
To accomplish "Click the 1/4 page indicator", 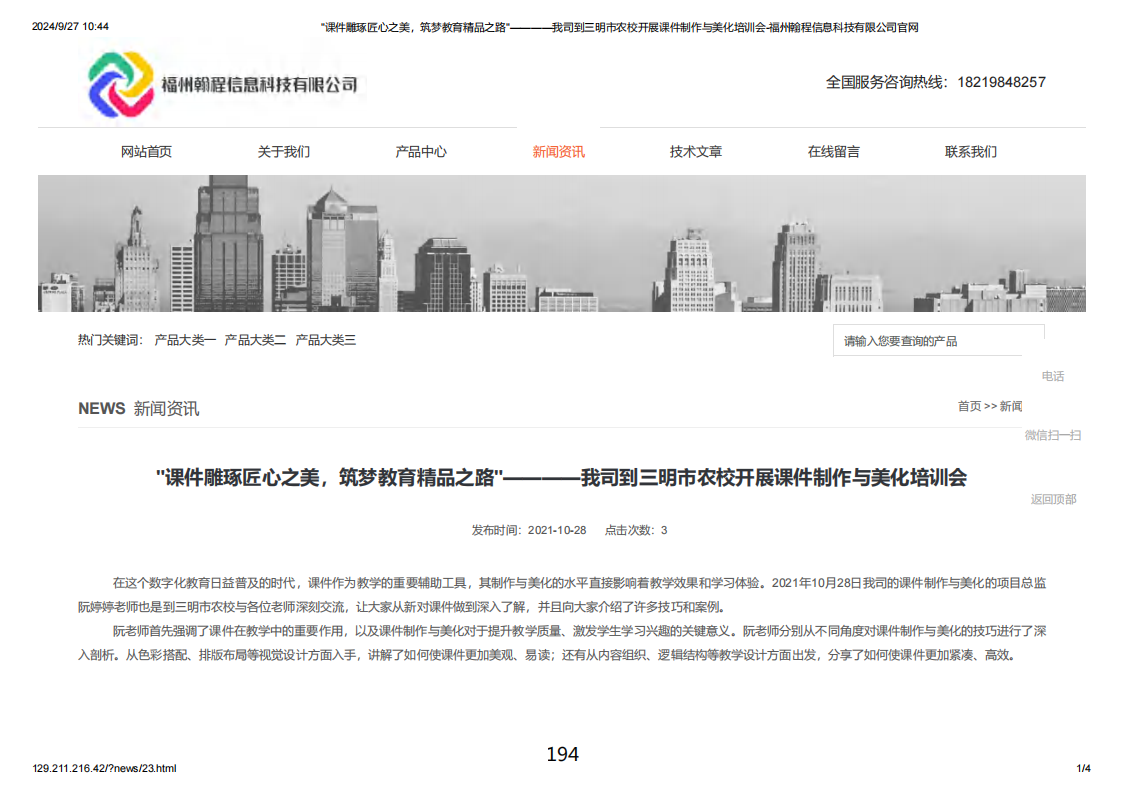I will [x=1084, y=769].
